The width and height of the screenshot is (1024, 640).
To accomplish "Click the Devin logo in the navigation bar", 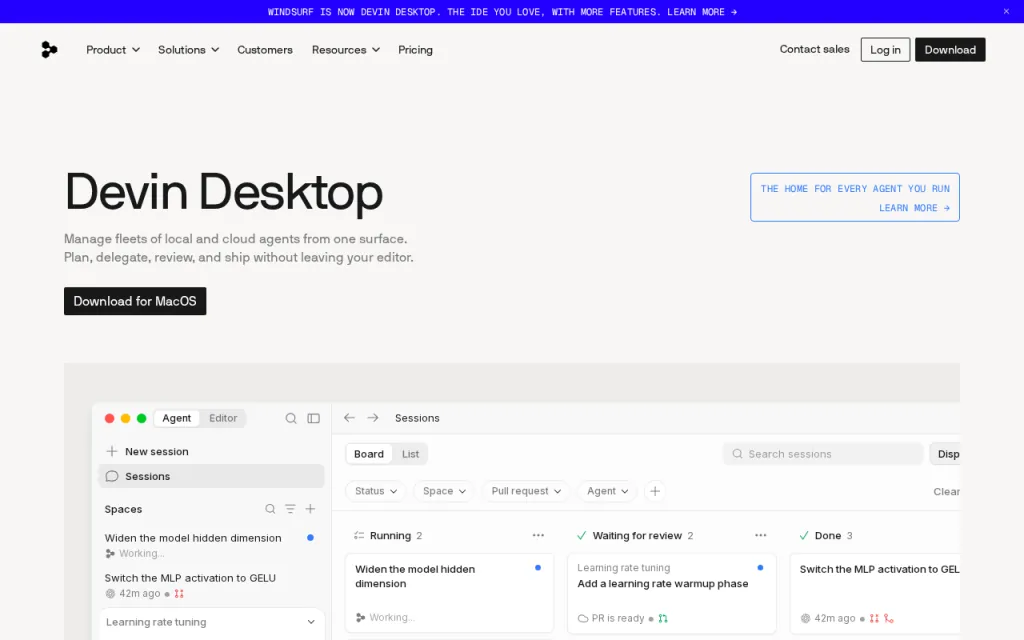I will (x=49, y=50).
